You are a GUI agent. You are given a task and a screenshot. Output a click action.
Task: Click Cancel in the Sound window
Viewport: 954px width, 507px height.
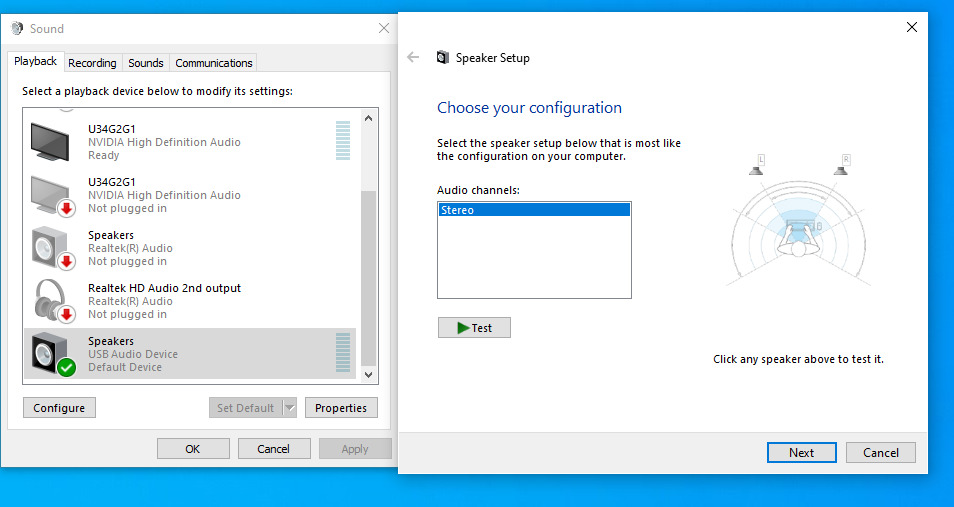point(273,449)
